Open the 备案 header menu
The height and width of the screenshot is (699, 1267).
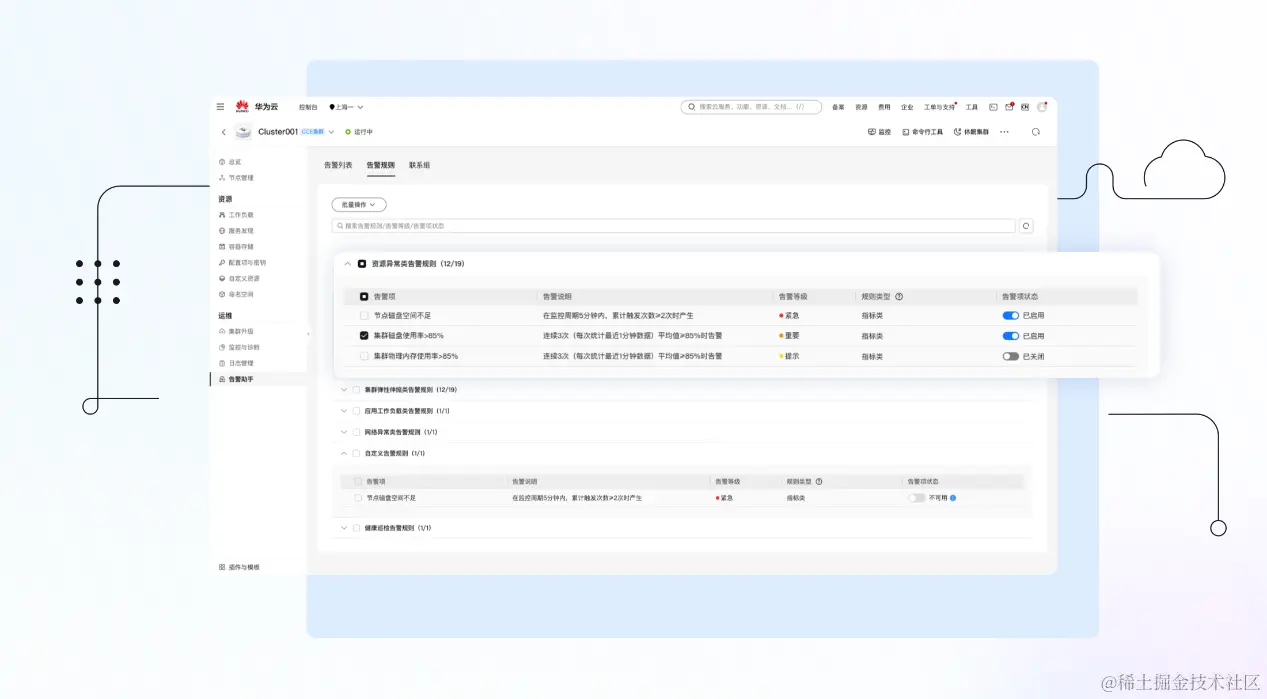(838, 107)
